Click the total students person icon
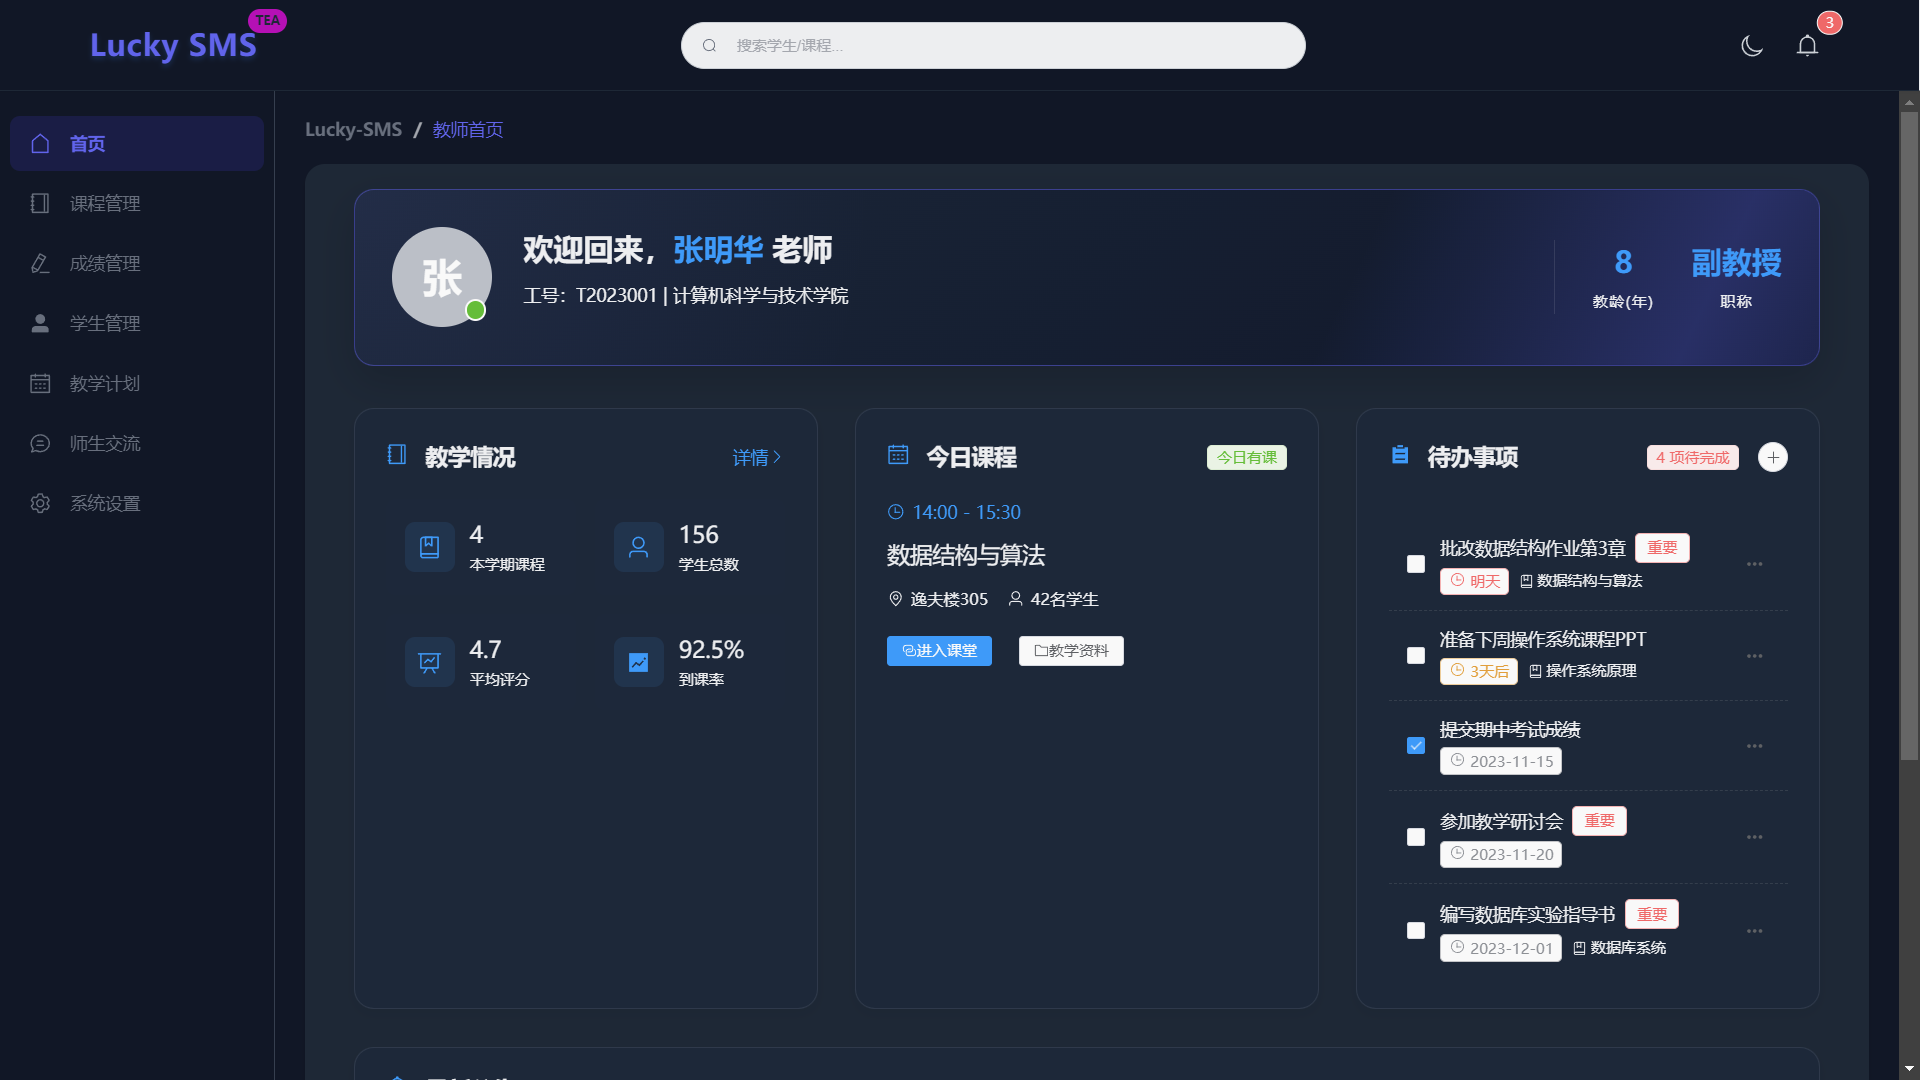Screen dimensions: 1920x1080 [638, 547]
